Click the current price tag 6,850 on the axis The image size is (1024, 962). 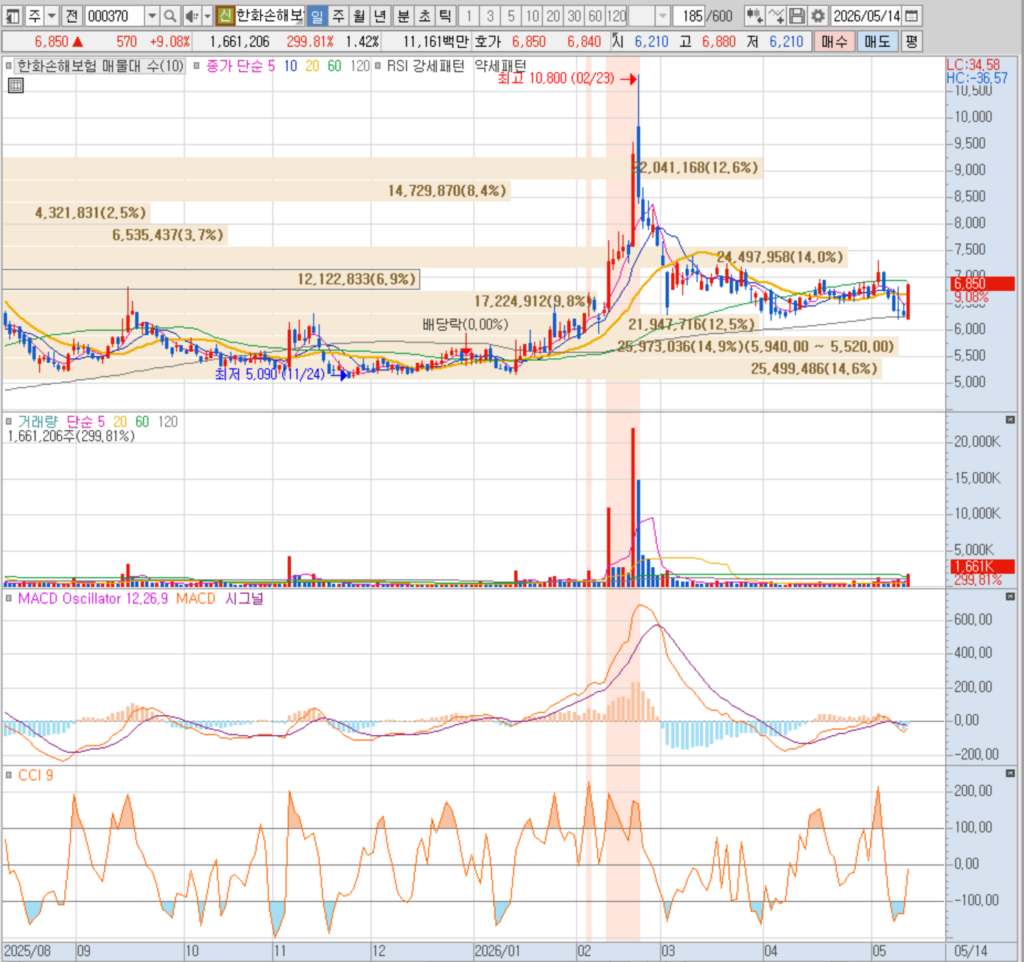pos(983,283)
